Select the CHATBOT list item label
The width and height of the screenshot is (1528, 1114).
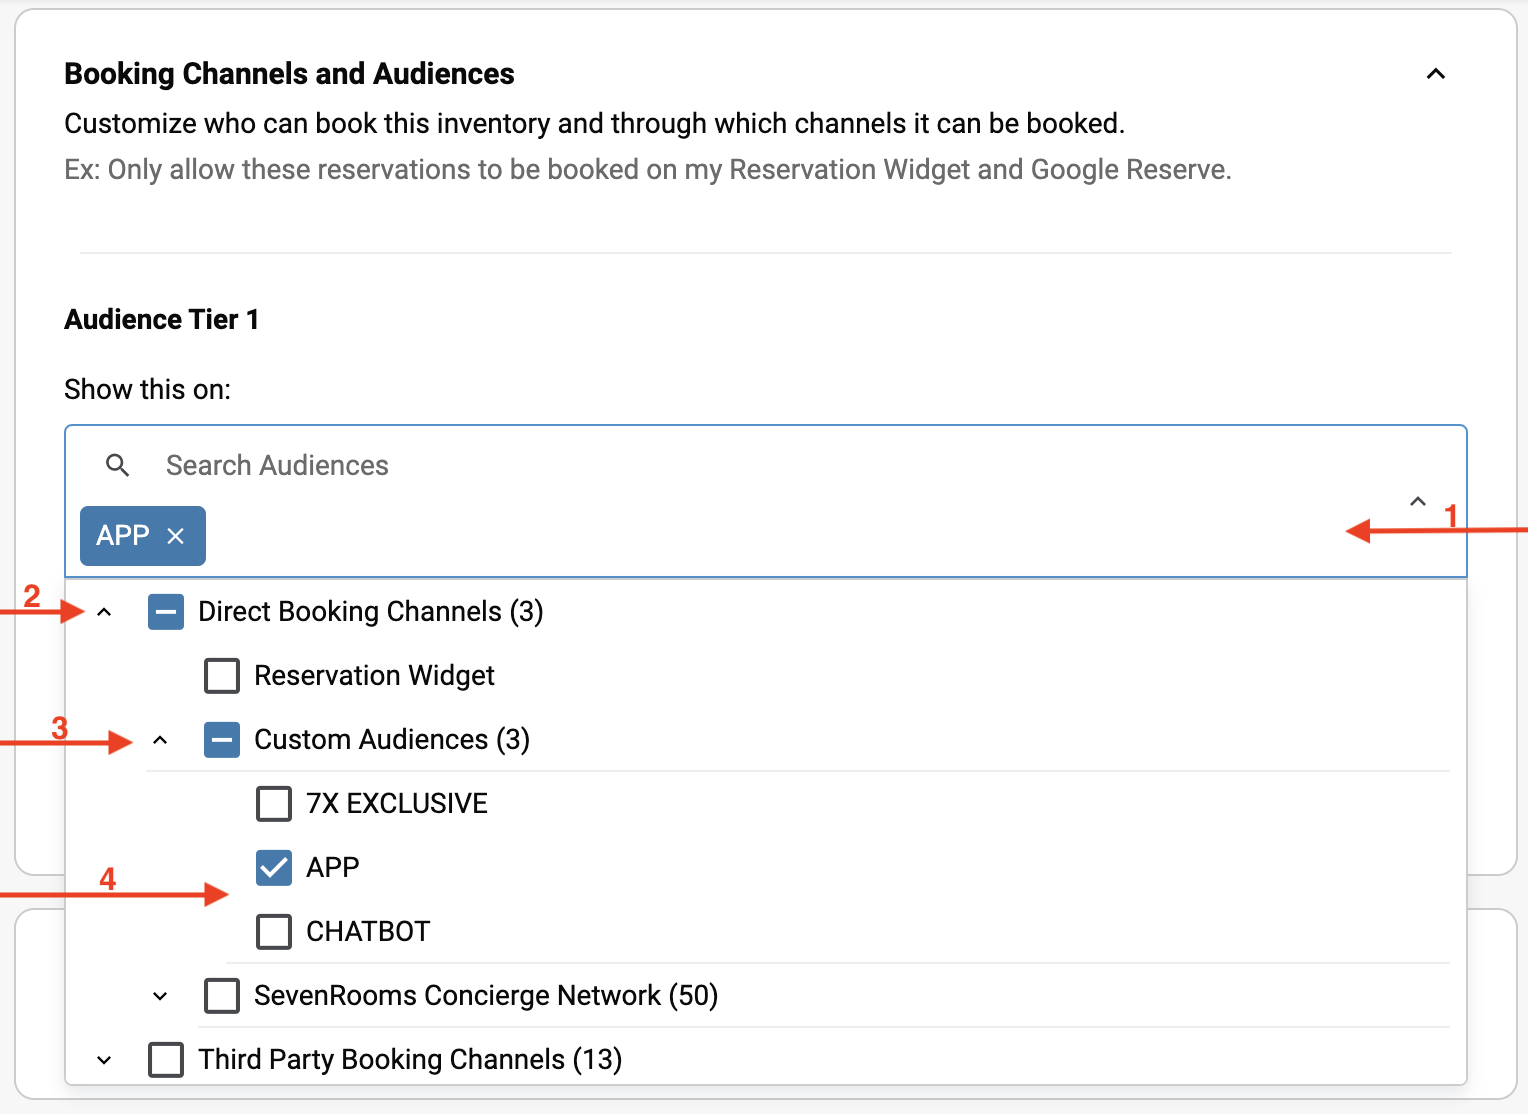point(368,932)
